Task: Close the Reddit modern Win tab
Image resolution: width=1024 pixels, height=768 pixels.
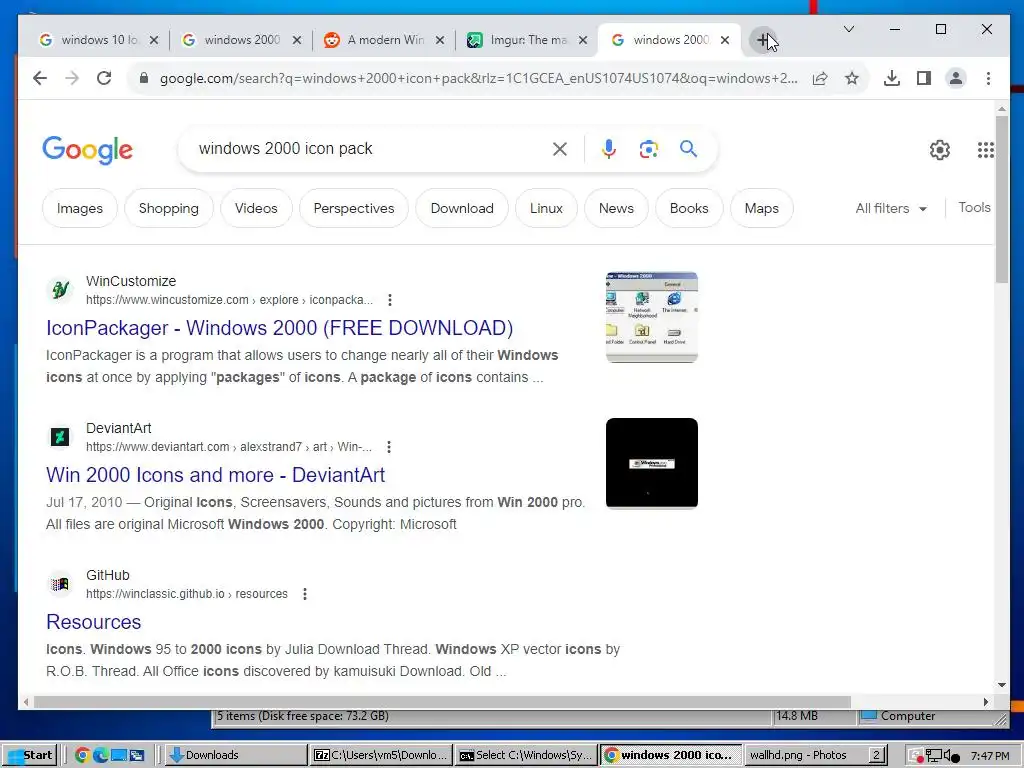Action: point(440,40)
